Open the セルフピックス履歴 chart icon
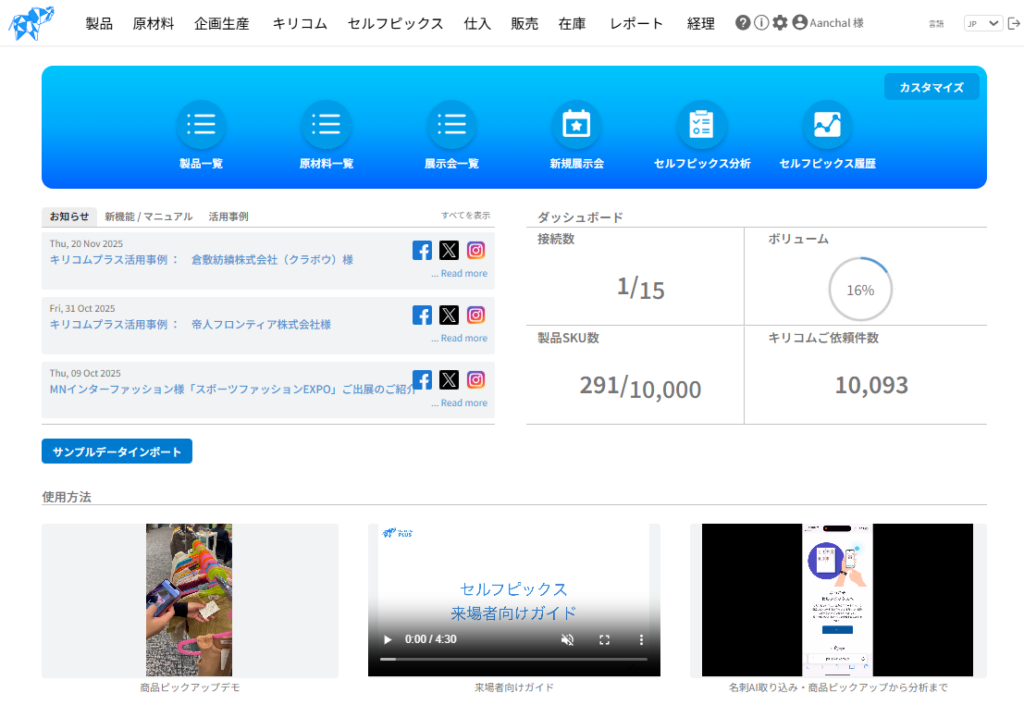The image size is (1024, 718). pyautogui.click(x=827, y=125)
